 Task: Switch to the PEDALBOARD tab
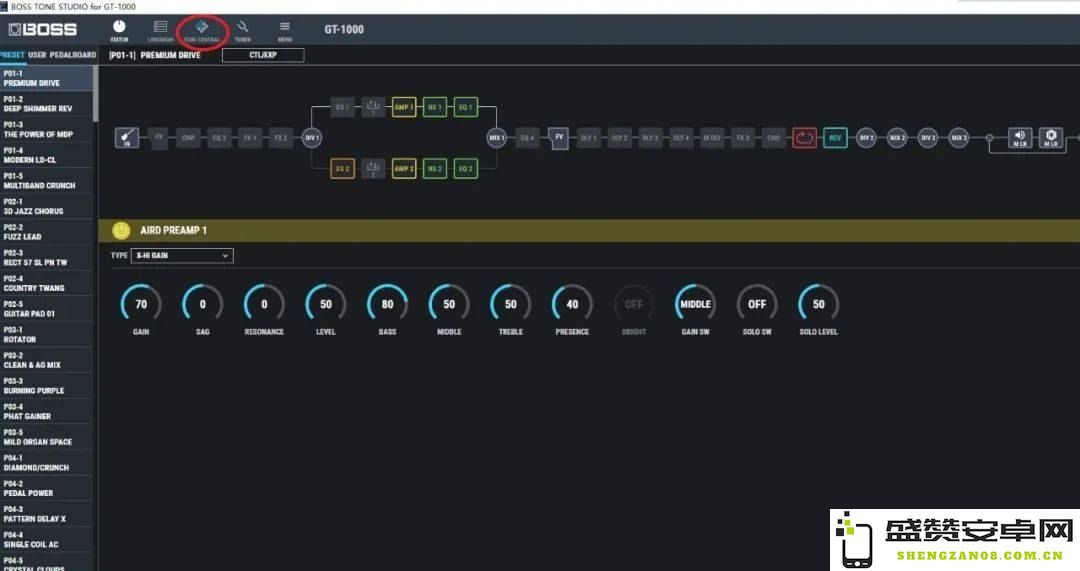tap(73, 54)
